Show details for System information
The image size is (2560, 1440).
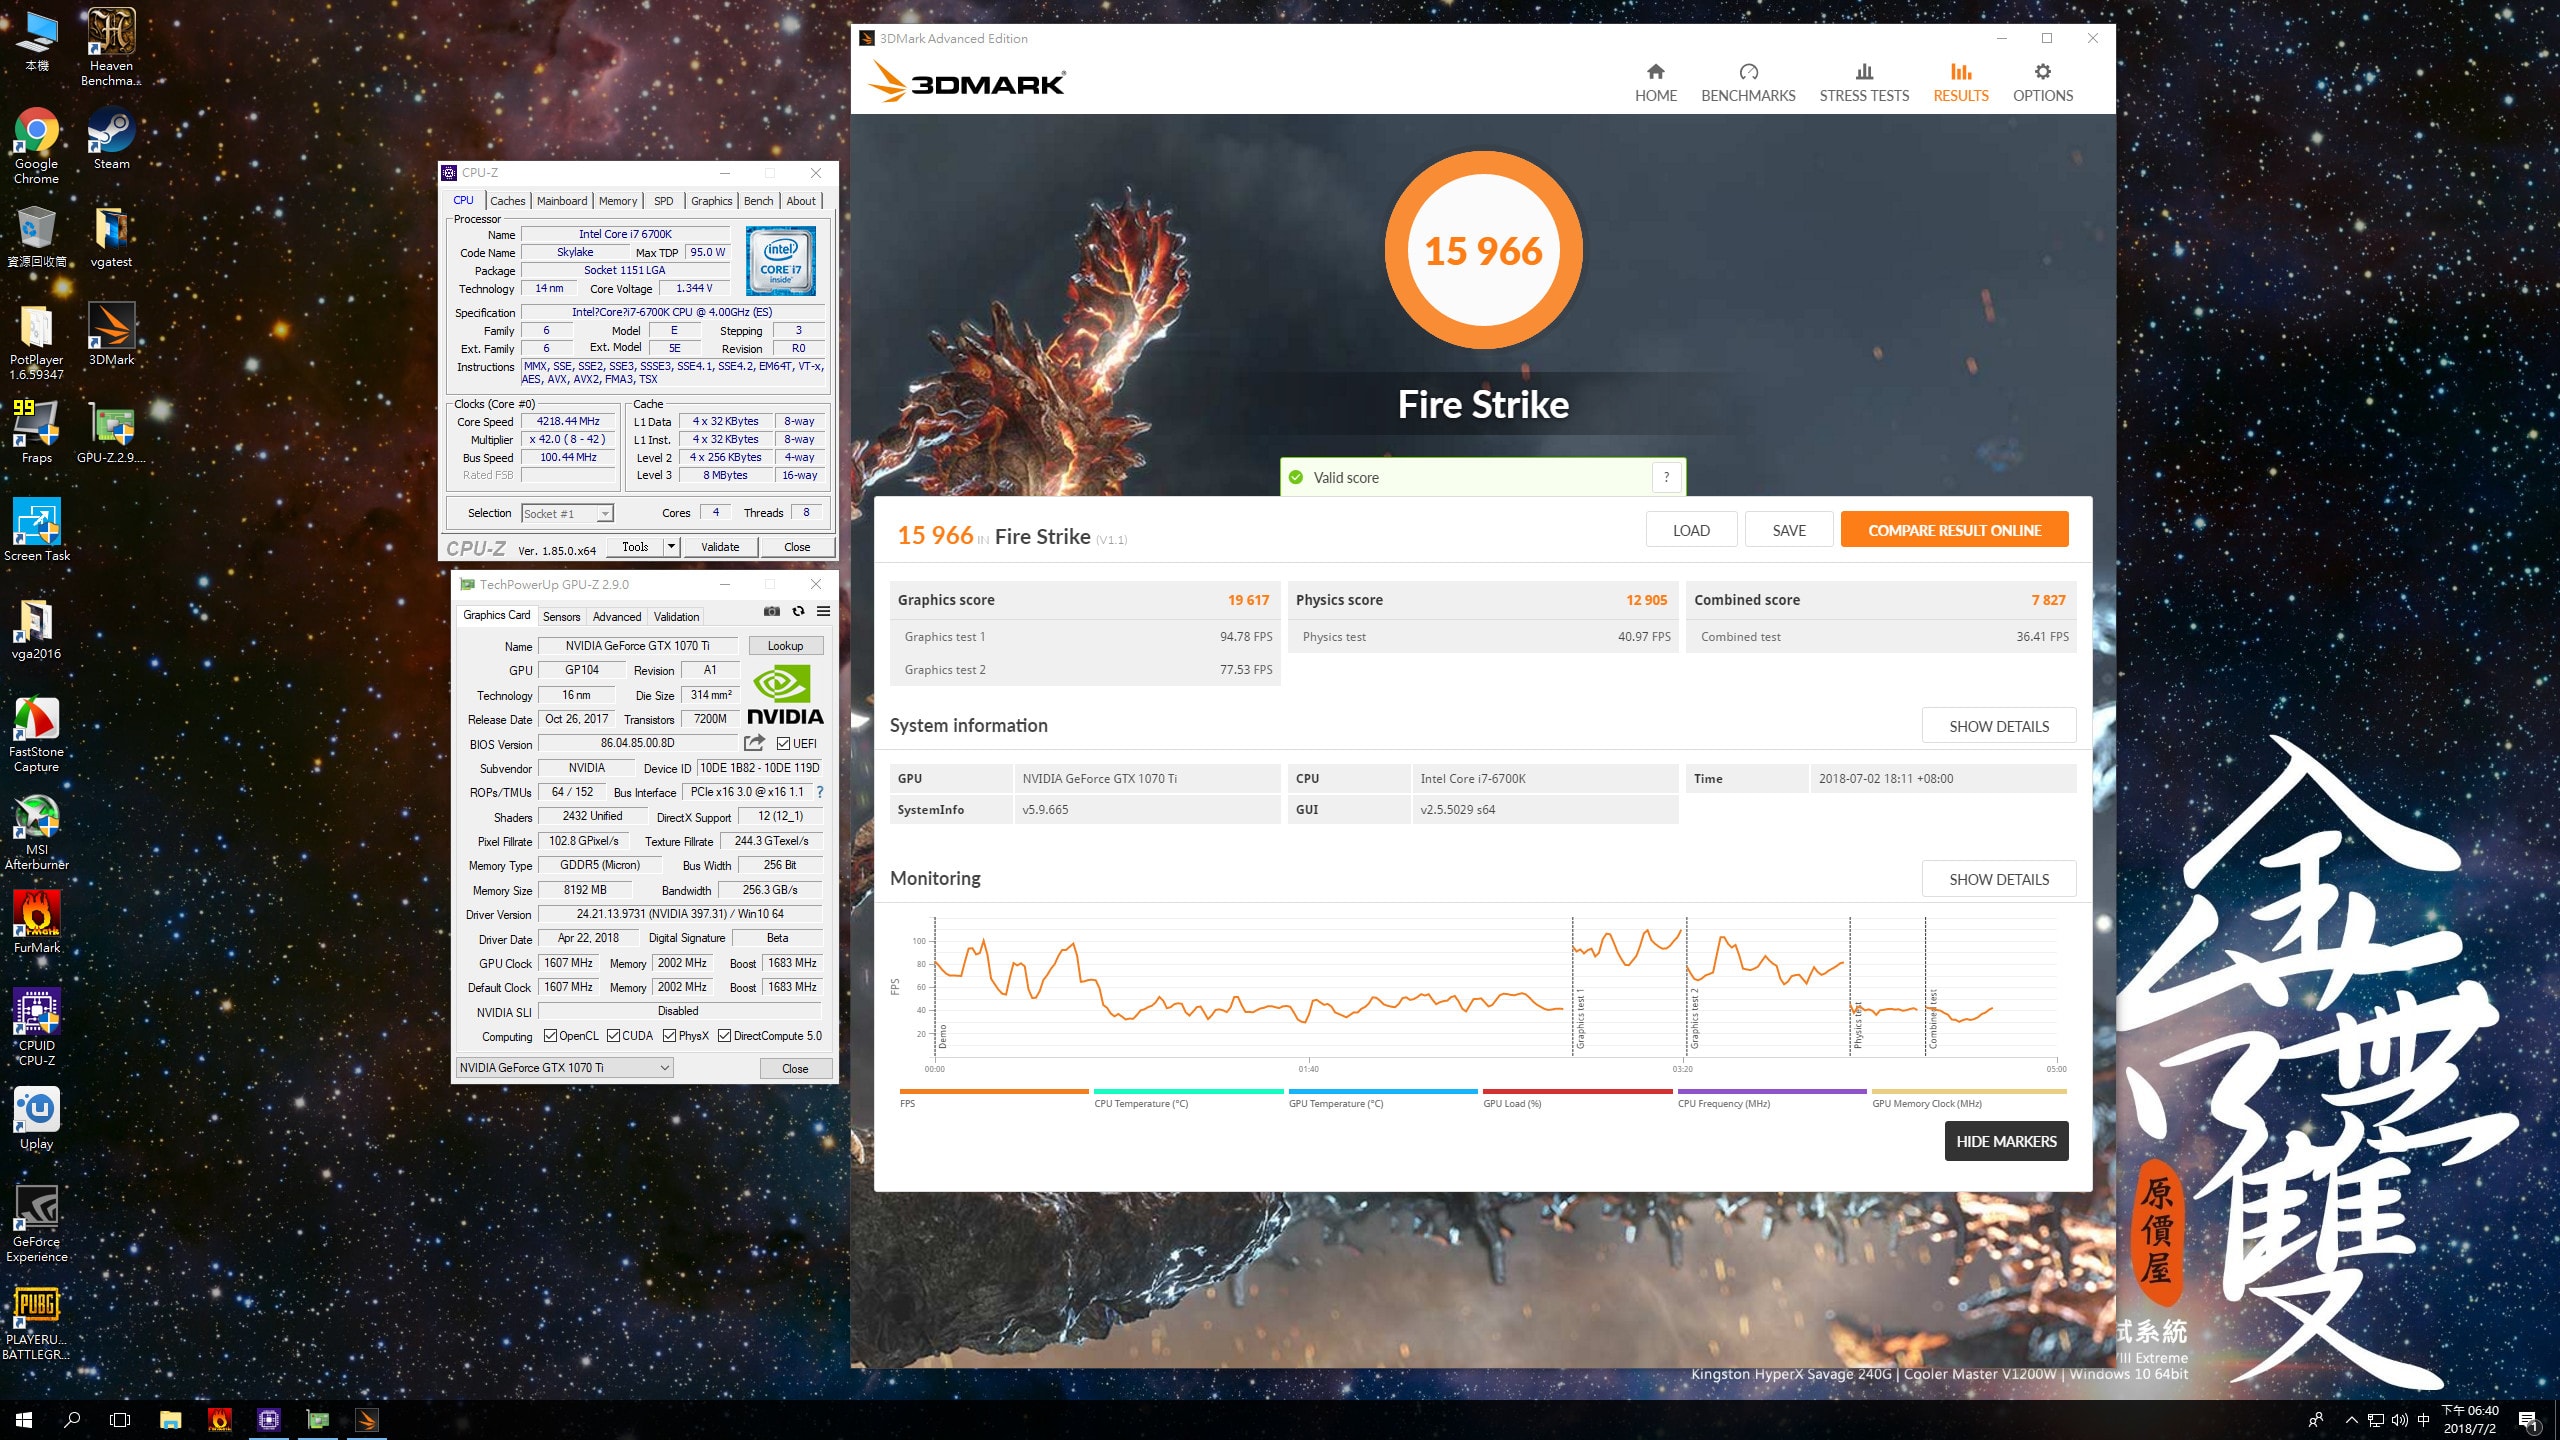[x=1998, y=726]
